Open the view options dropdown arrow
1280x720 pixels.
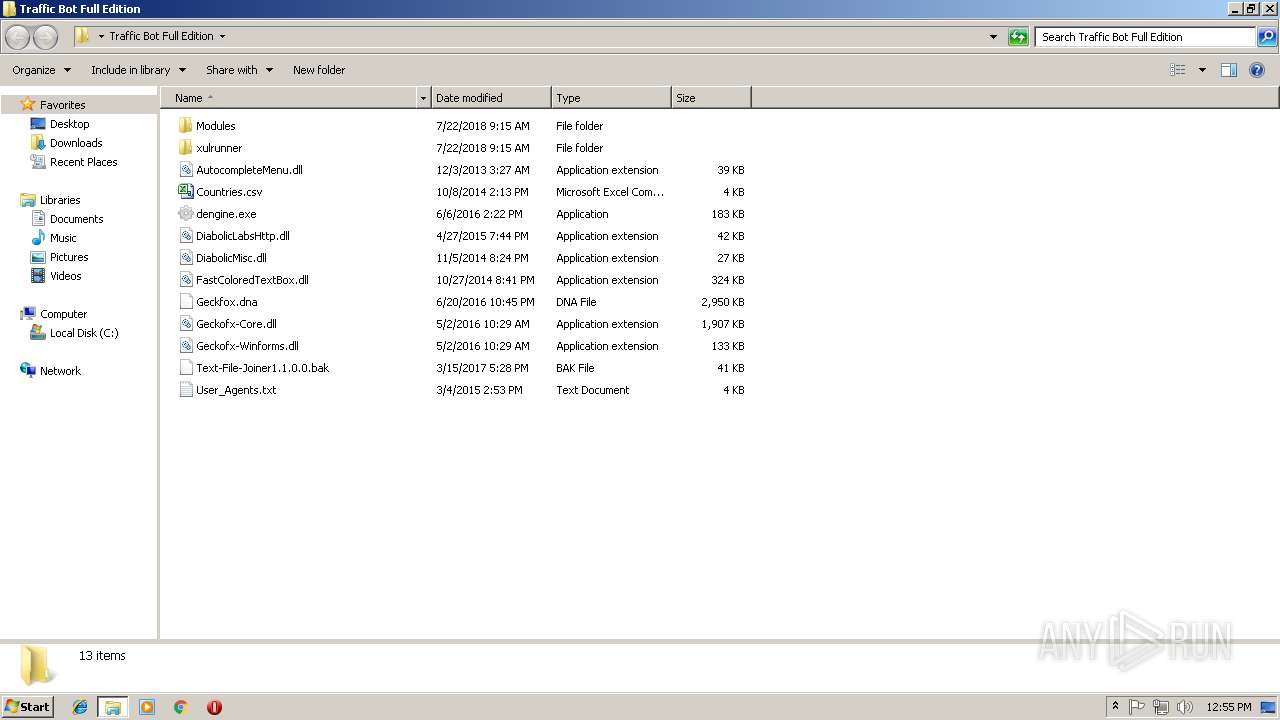click(x=1202, y=70)
